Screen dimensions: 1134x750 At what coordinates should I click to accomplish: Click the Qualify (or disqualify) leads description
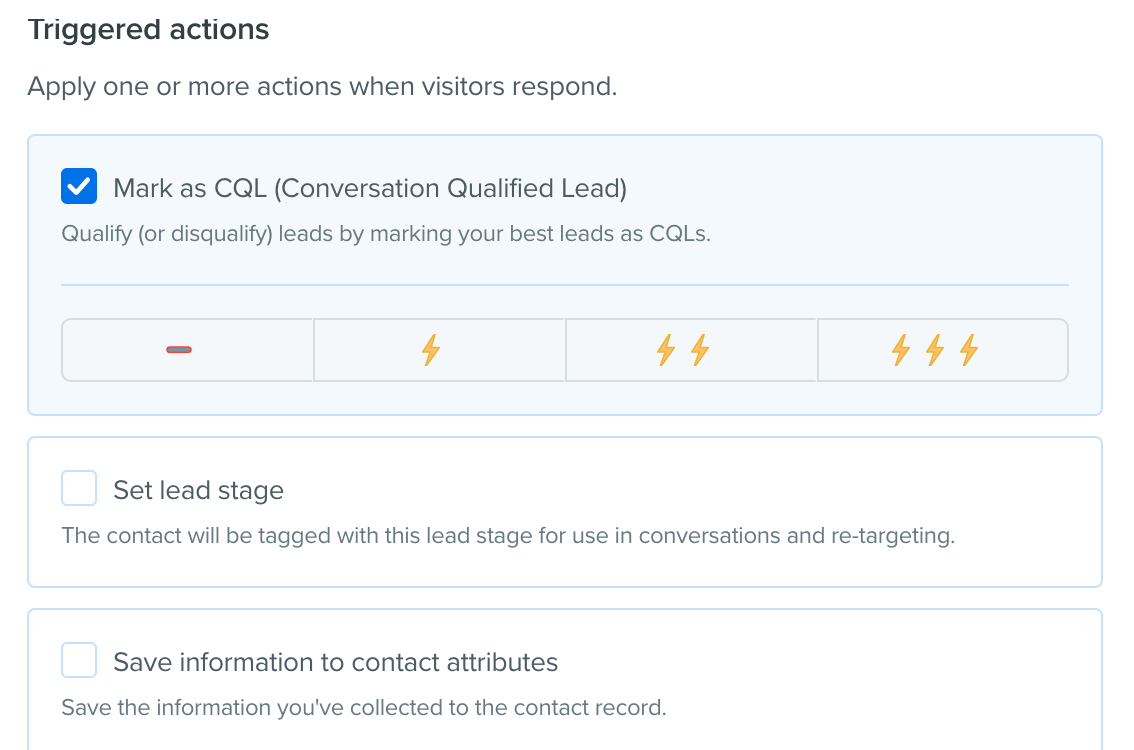(x=386, y=234)
